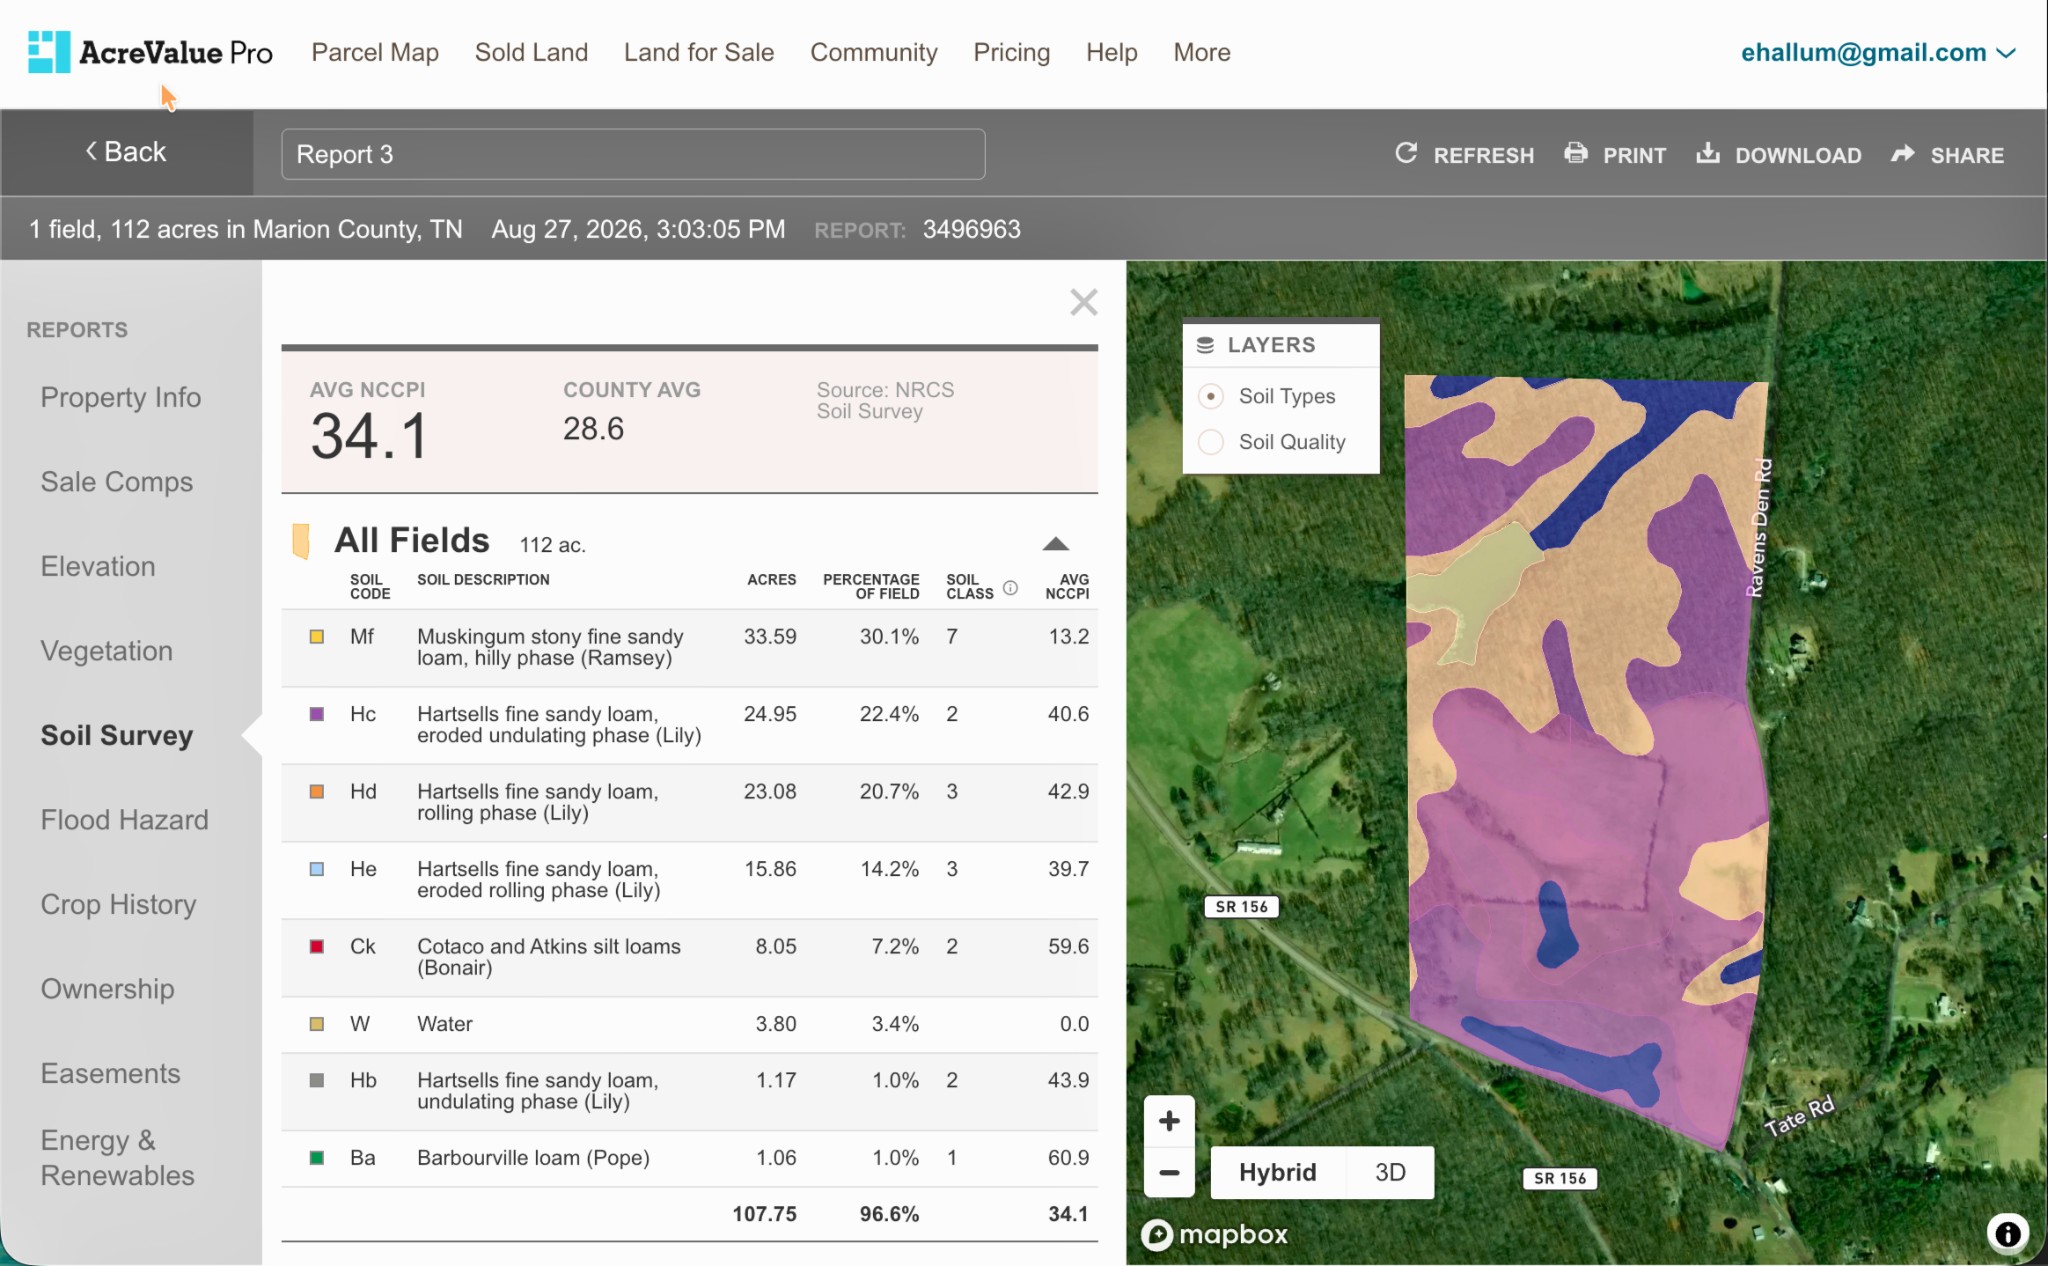The width and height of the screenshot is (2048, 1266).
Task: View the Pricing page
Action: tap(1012, 52)
